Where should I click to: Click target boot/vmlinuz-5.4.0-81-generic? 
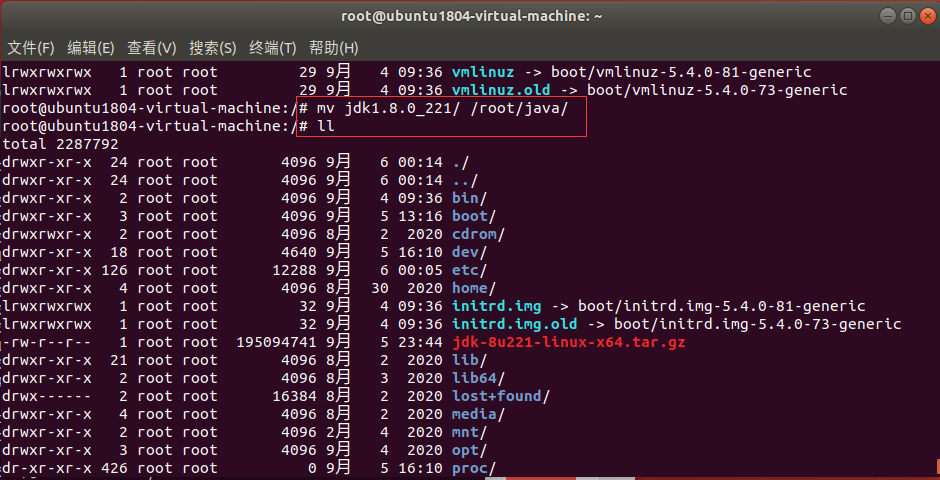pyautogui.click(x=681, y=73)
